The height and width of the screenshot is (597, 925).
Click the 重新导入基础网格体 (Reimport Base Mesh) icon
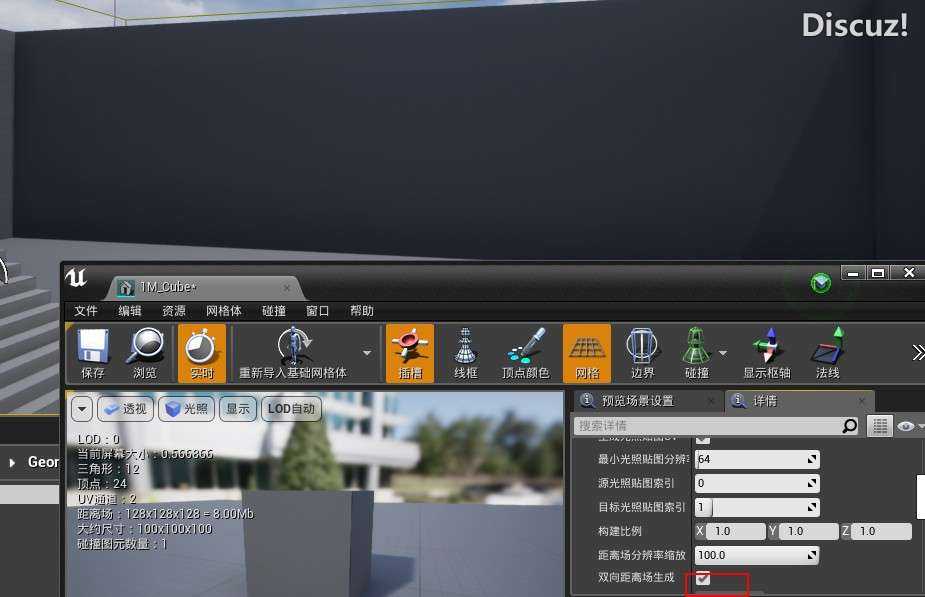[x=293, y=347]
